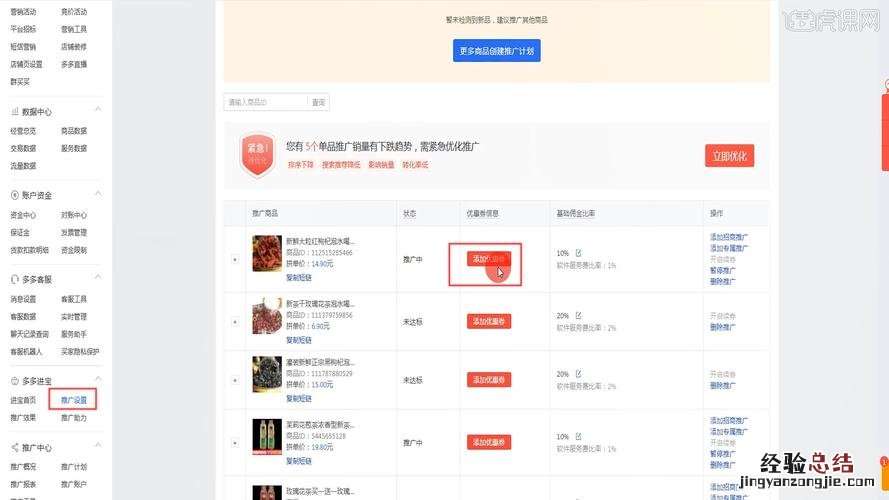Image resolution: width=889 pixels, height=500 pixels.
Task: Open 多多直播 menu item
Action: coord(74,65)
